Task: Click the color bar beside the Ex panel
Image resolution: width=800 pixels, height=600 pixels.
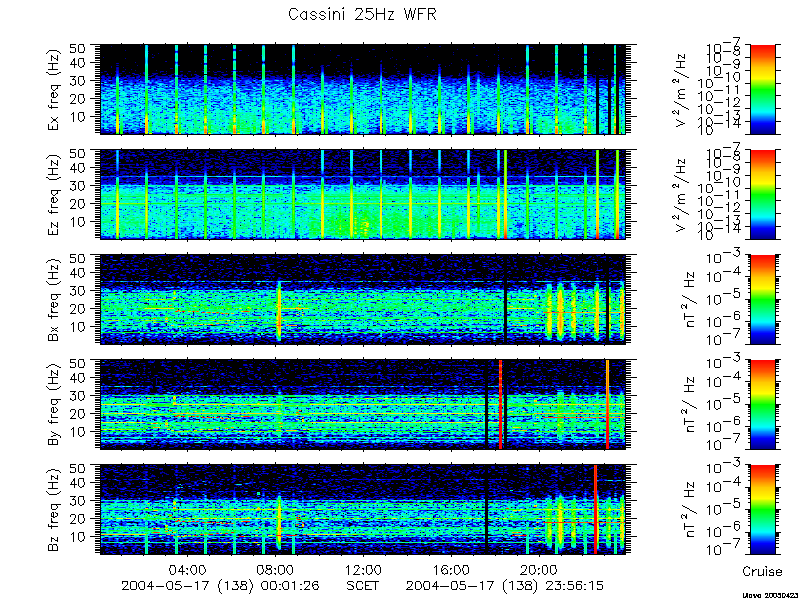Action: (762, 89)
